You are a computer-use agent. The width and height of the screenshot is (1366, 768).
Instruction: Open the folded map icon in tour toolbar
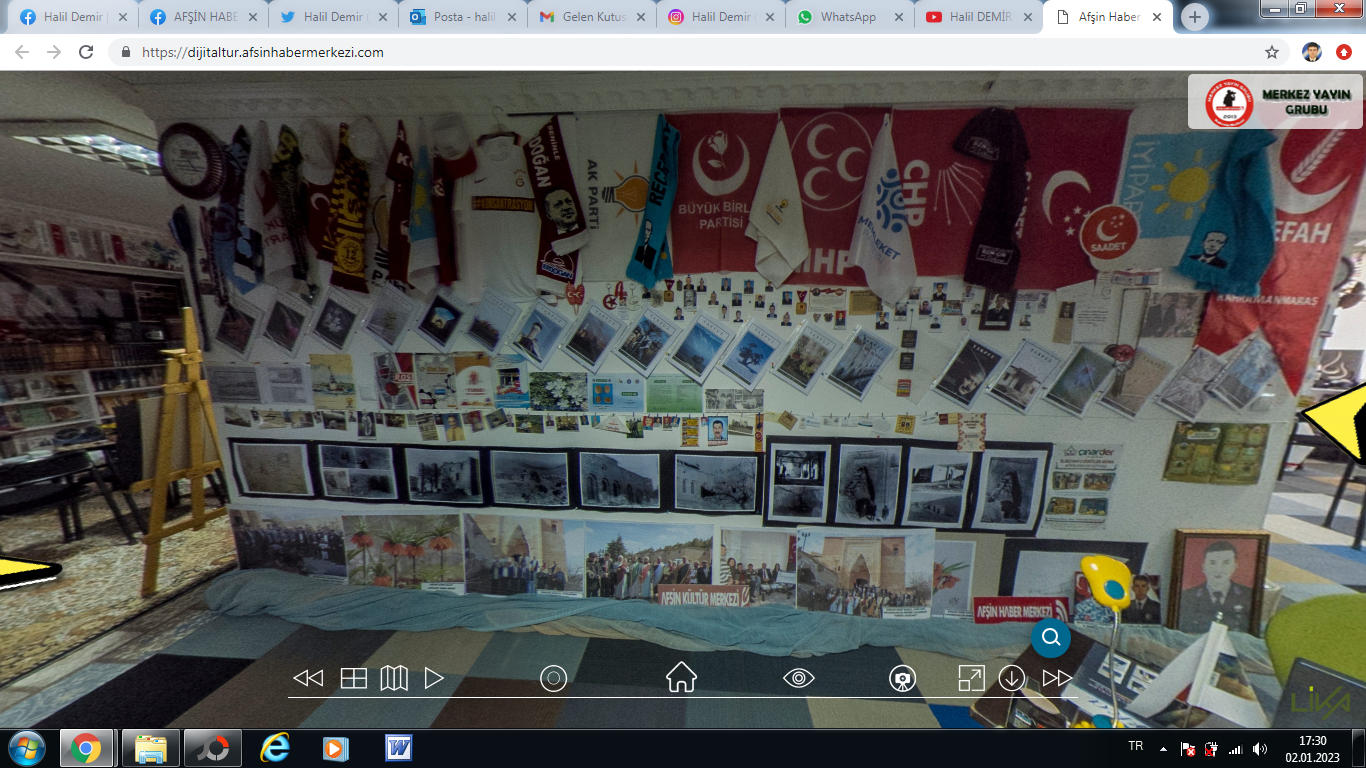pos(394,678)
